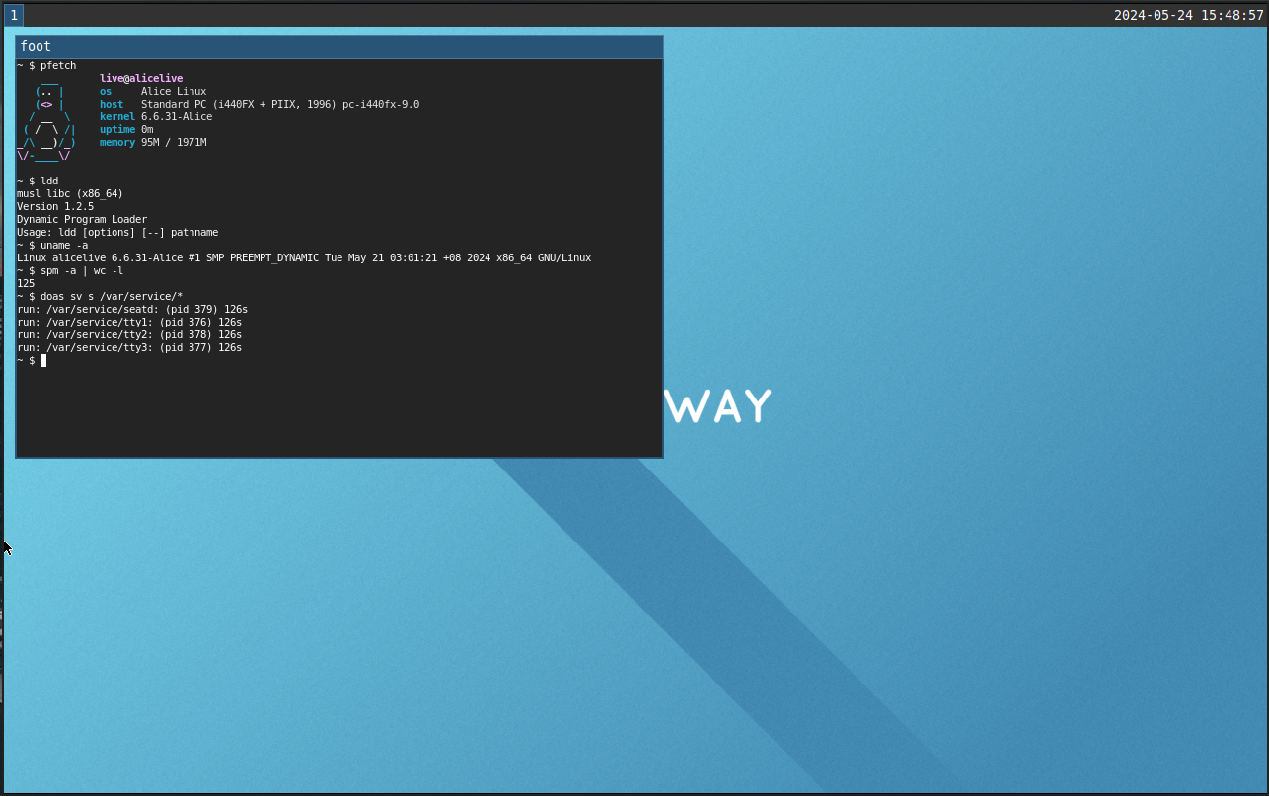Click the 'spm -a | wc -l' command

tap(82, 271)
